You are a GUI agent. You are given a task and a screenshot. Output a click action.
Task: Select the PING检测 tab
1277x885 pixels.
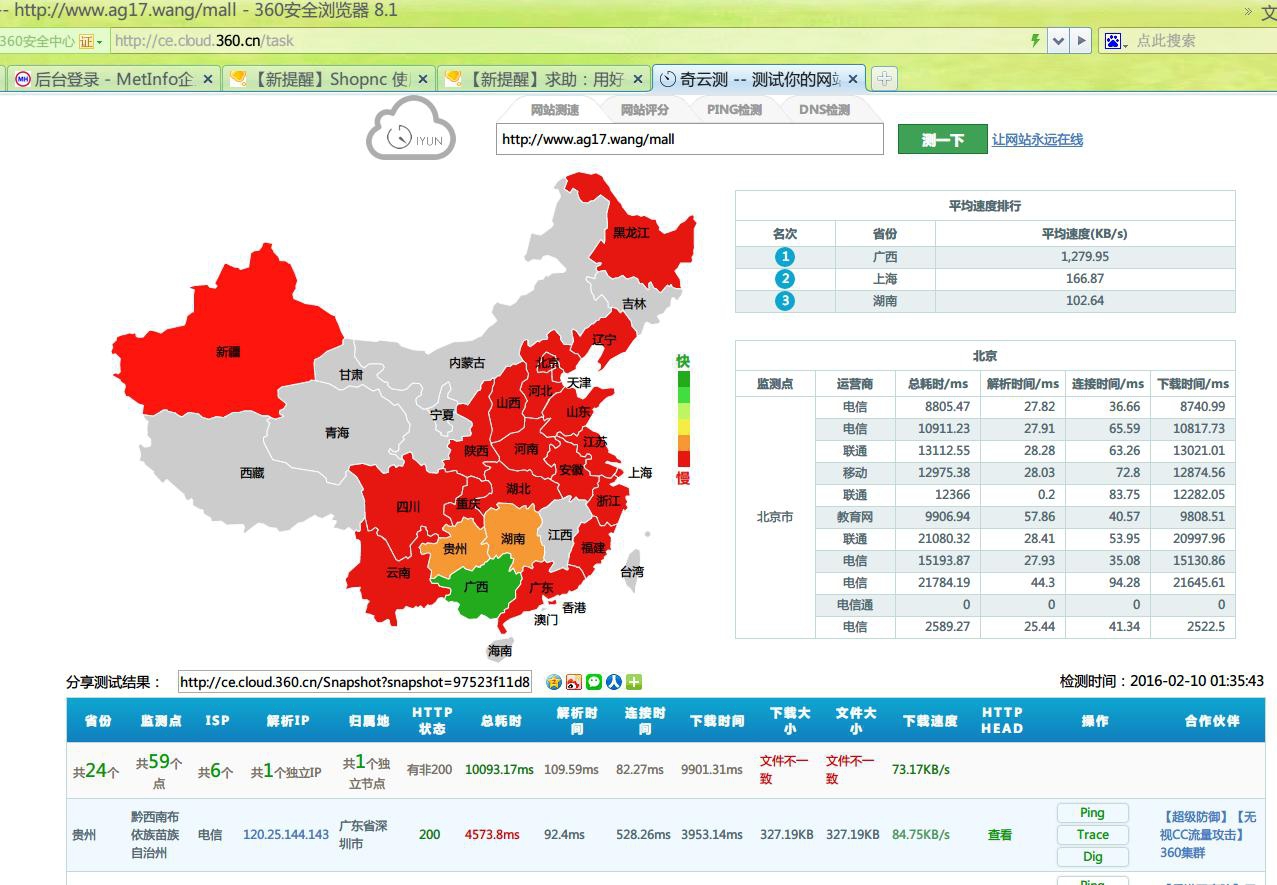734,110
